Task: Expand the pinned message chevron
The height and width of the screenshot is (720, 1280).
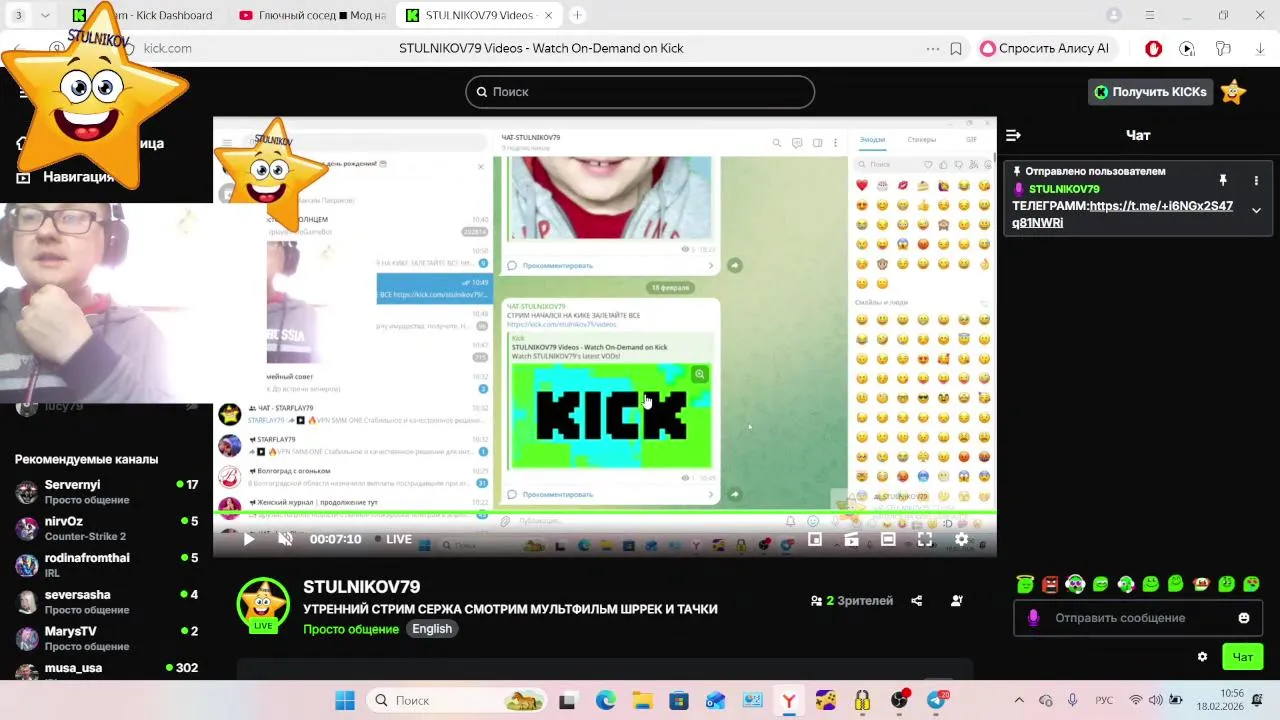Action: click(1256, 210)
